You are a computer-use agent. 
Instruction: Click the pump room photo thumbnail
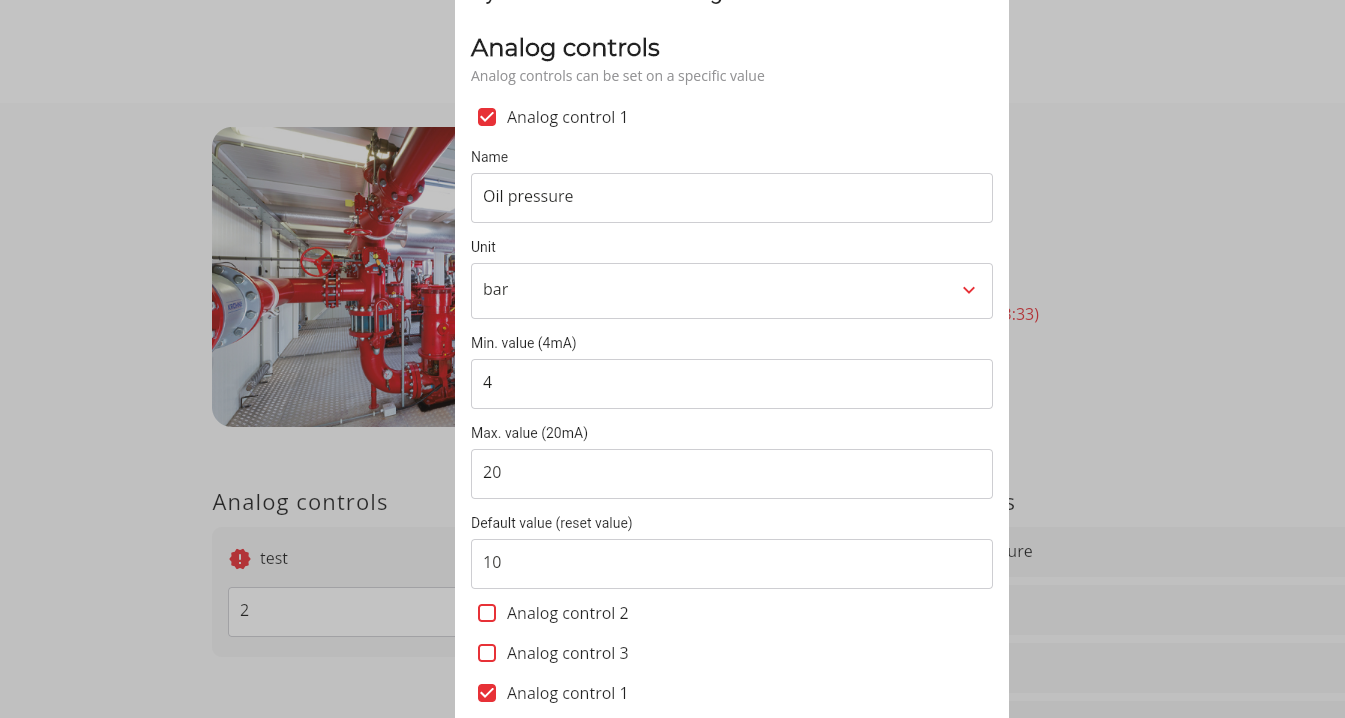point(333,277)
